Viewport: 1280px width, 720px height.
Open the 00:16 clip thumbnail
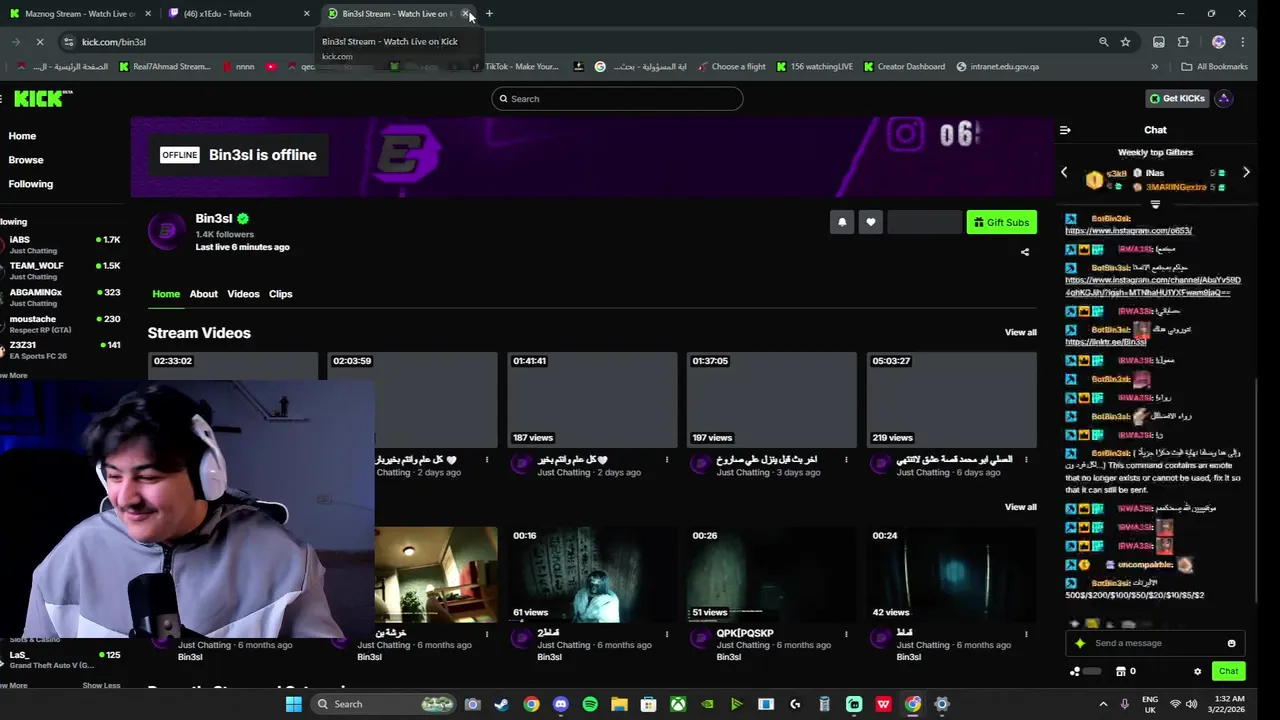(x=592, y=574)
